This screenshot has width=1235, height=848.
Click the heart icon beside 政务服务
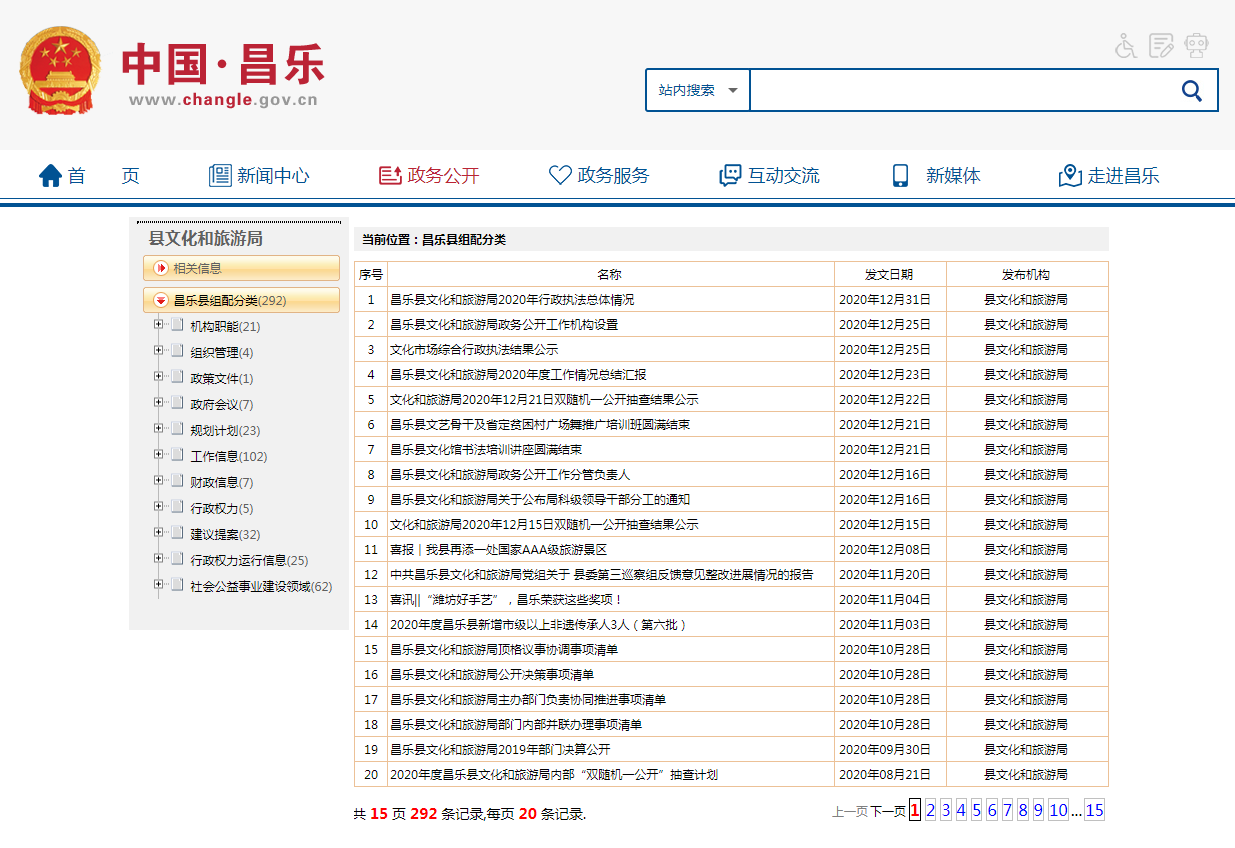point(560,176)
